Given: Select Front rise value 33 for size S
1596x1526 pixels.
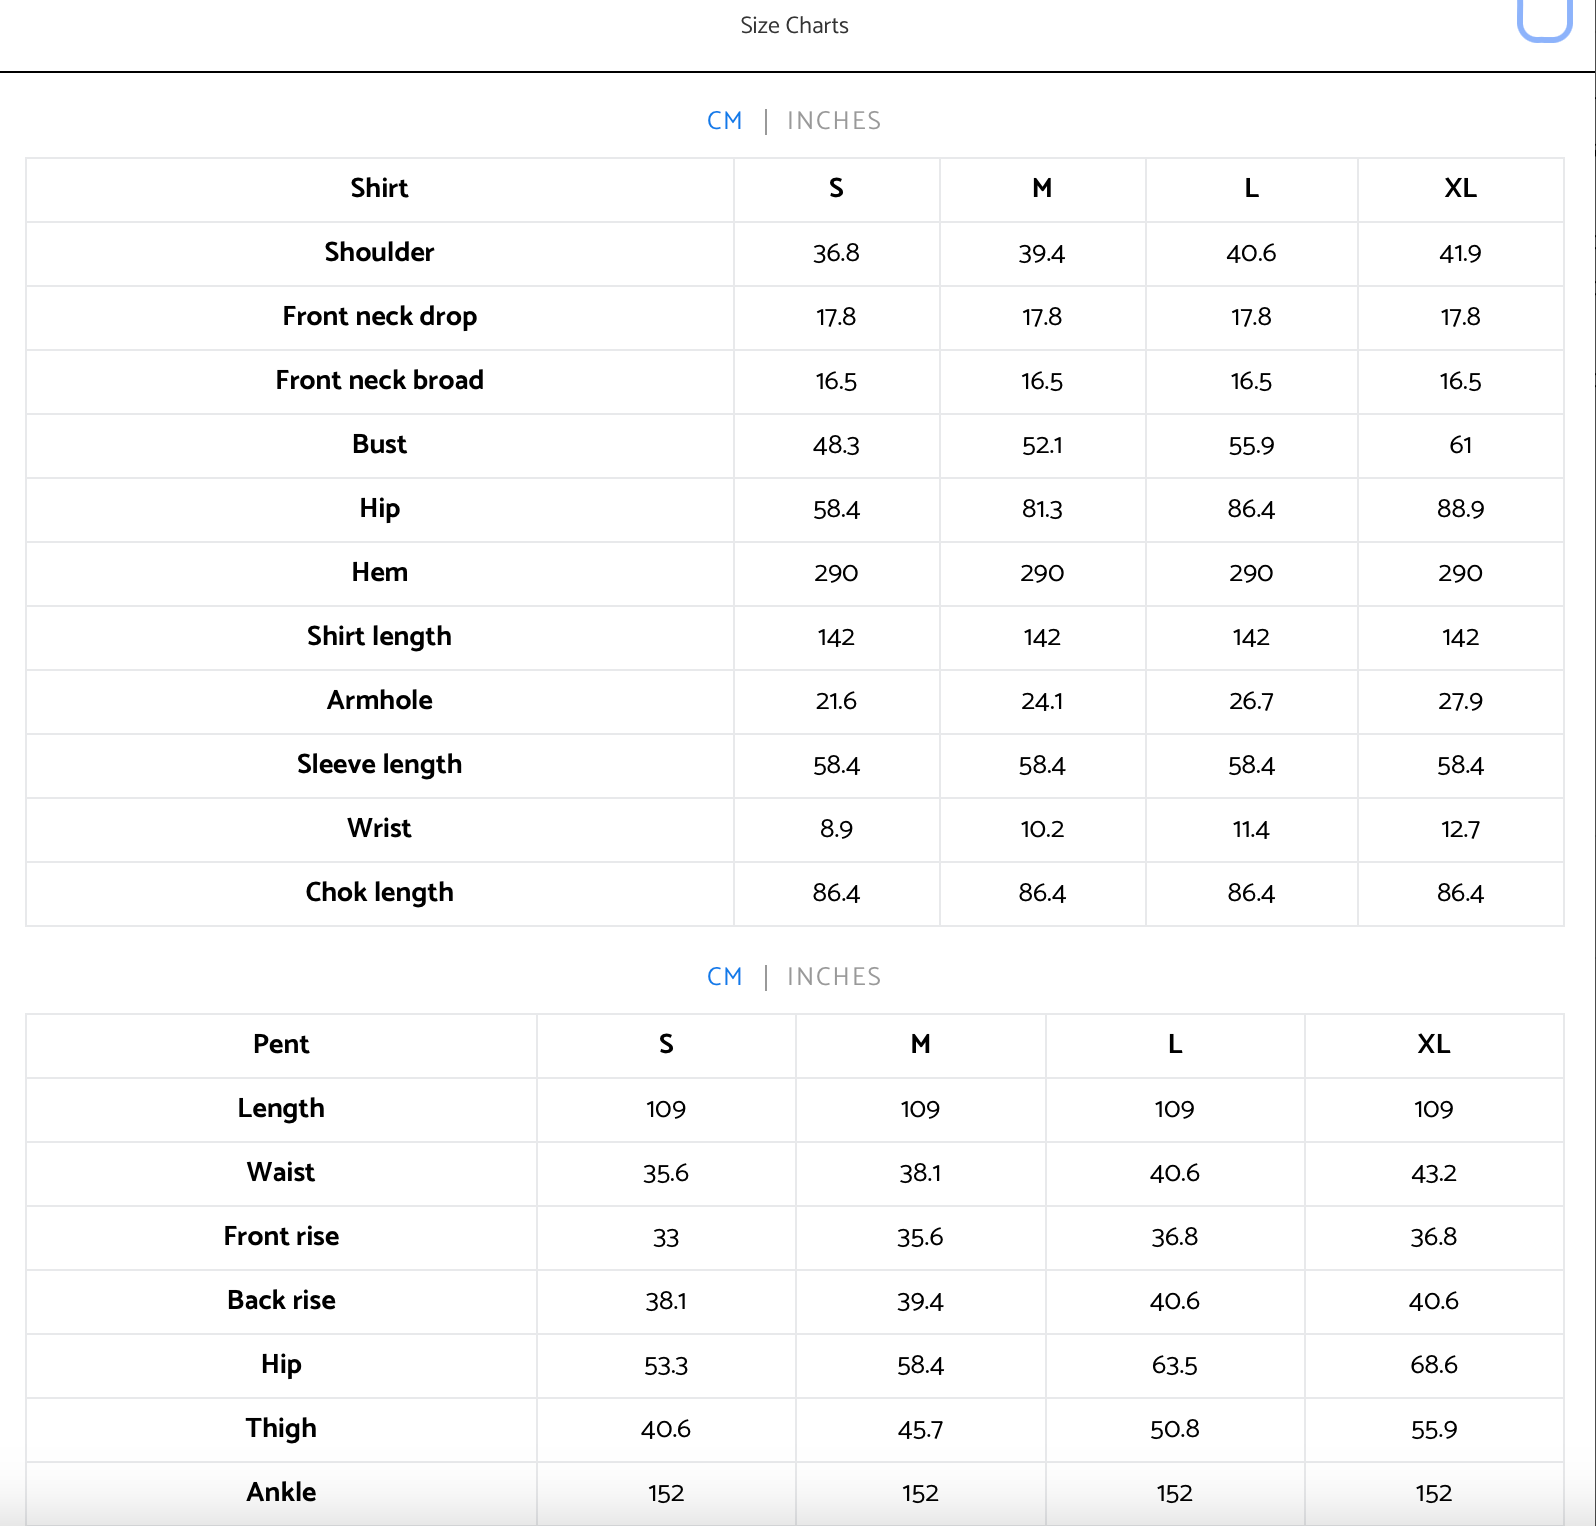Looking at the screenshot, I should pos(666,1237).
